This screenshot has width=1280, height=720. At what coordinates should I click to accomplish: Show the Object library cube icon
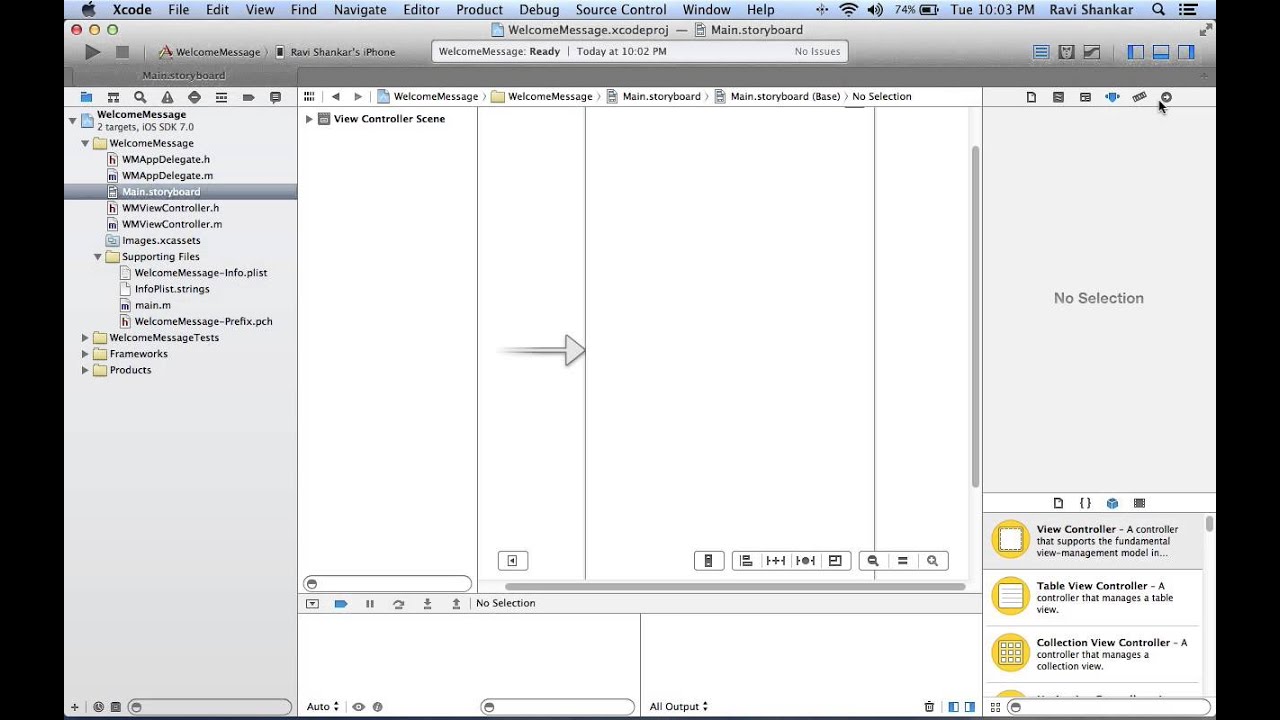(1112, 503)
